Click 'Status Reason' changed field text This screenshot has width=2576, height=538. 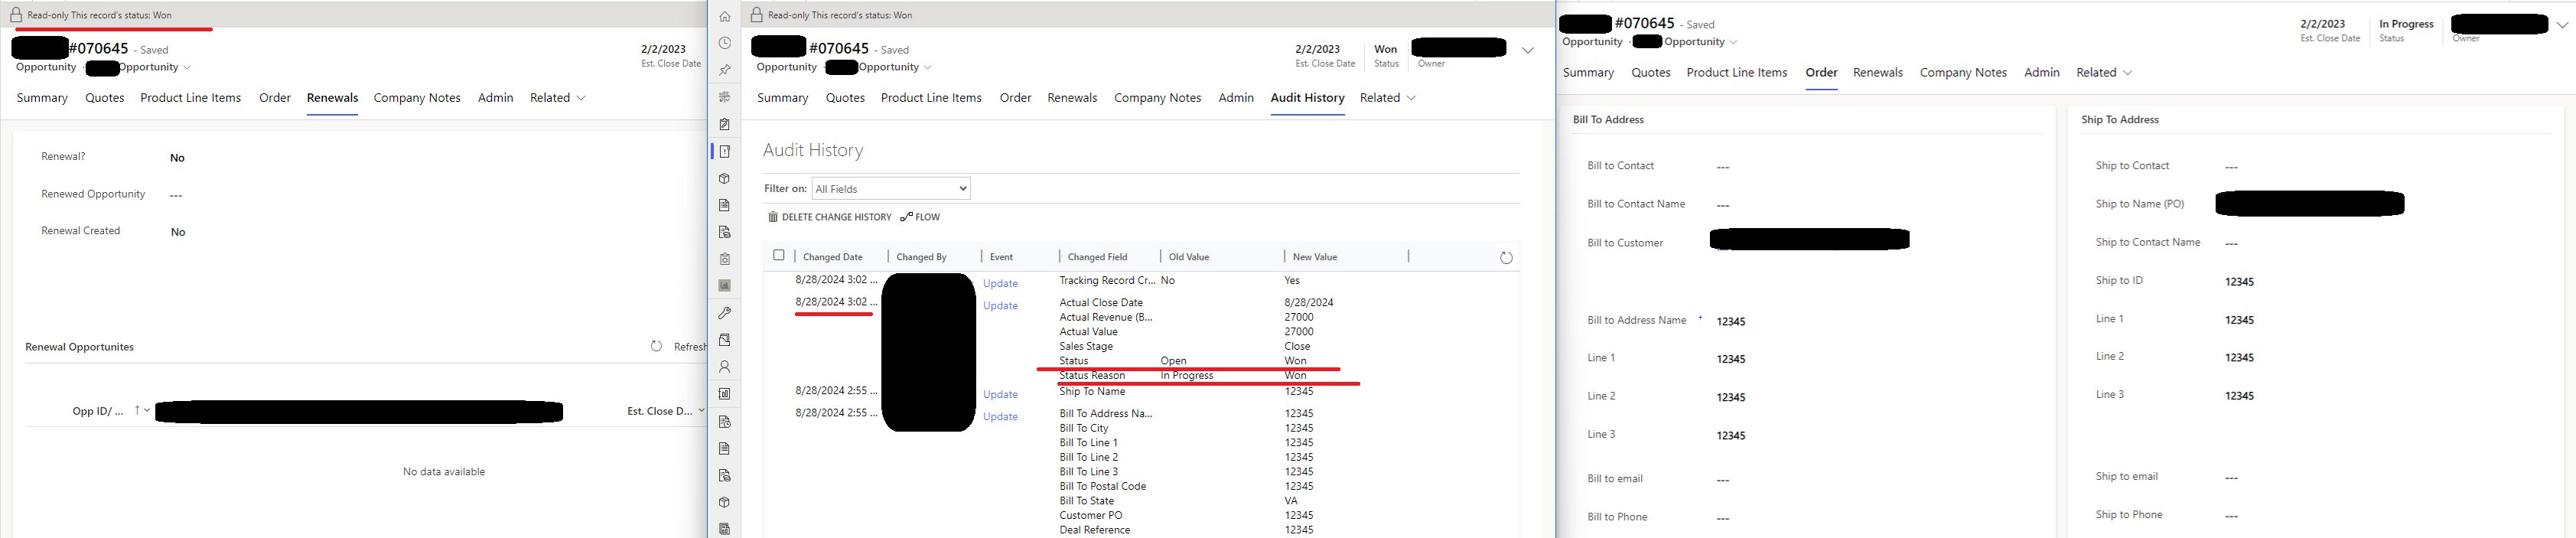coord(1092,375)
